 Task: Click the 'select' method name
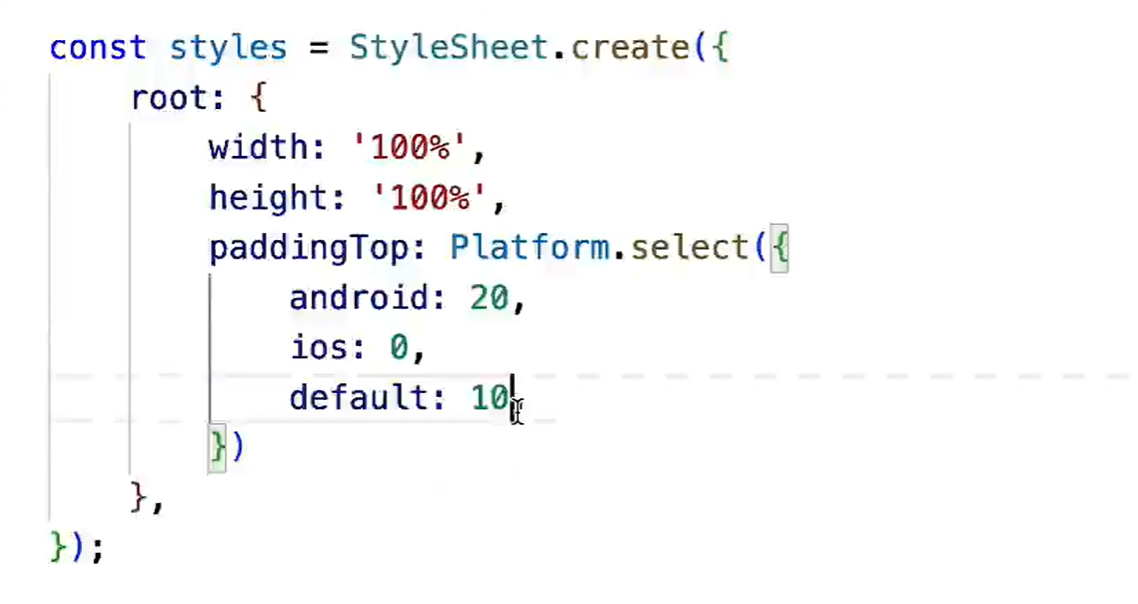pyautogui.click(x=689, y=247)
